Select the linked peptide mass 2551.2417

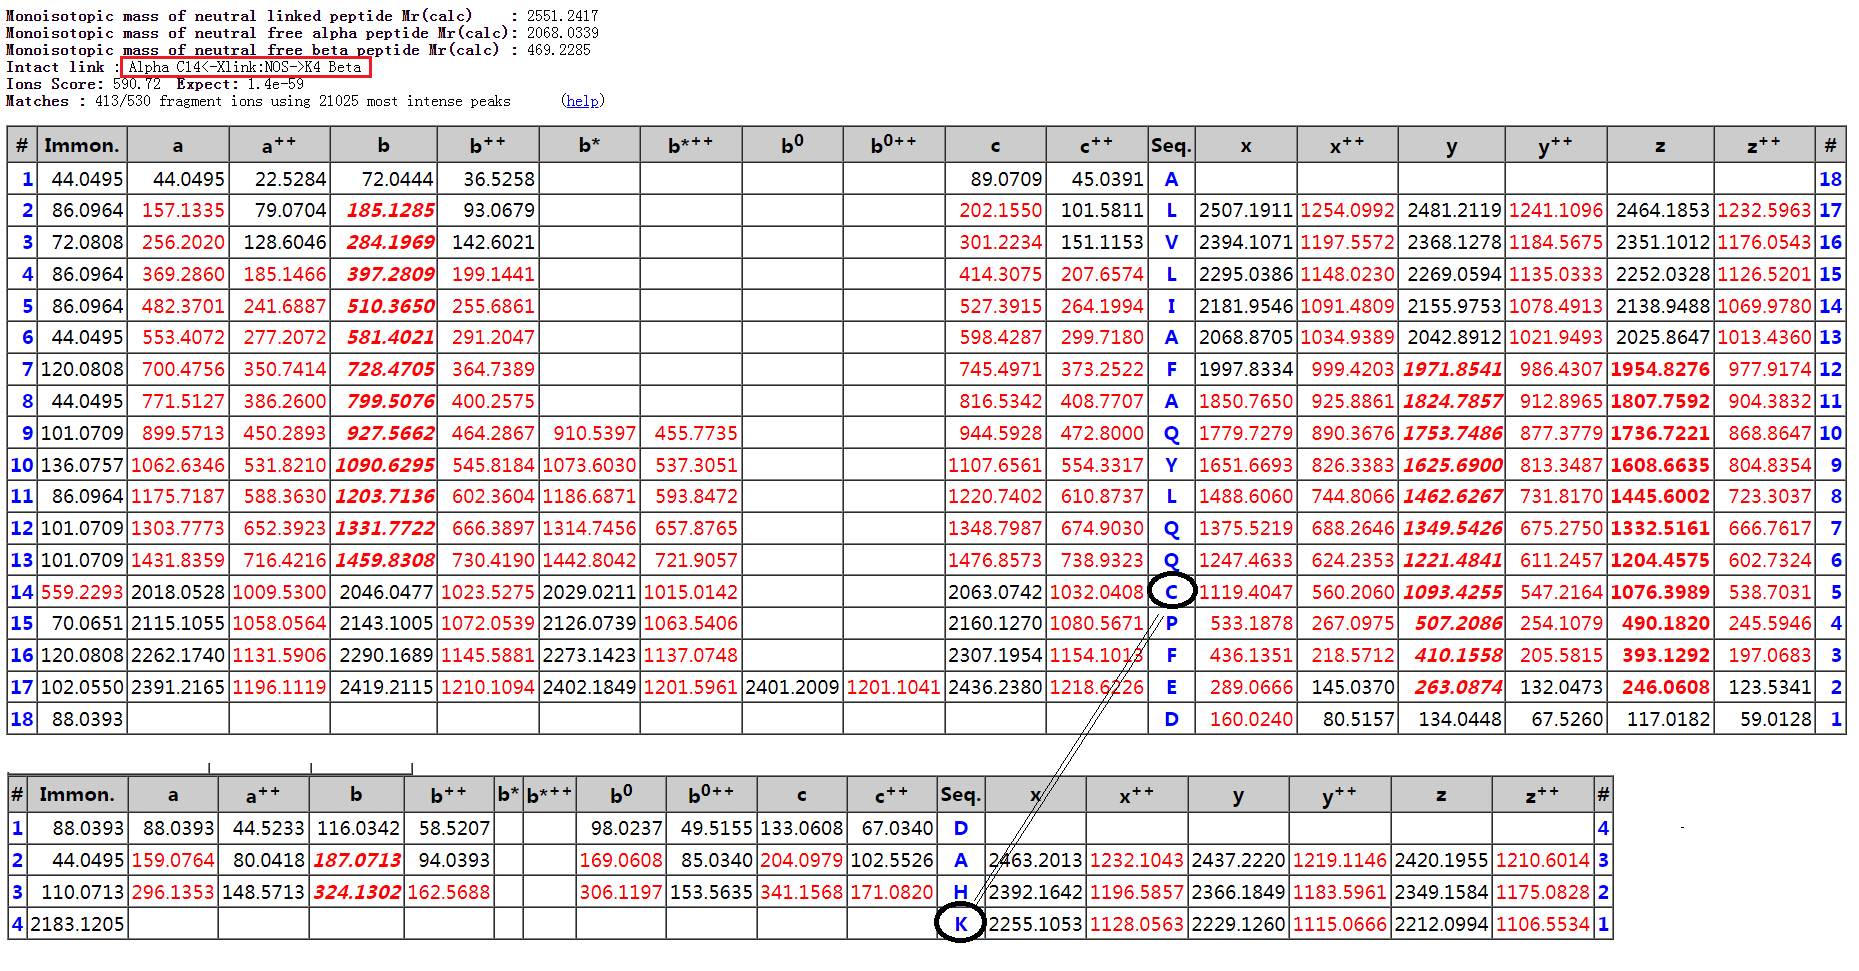[562, 16]
